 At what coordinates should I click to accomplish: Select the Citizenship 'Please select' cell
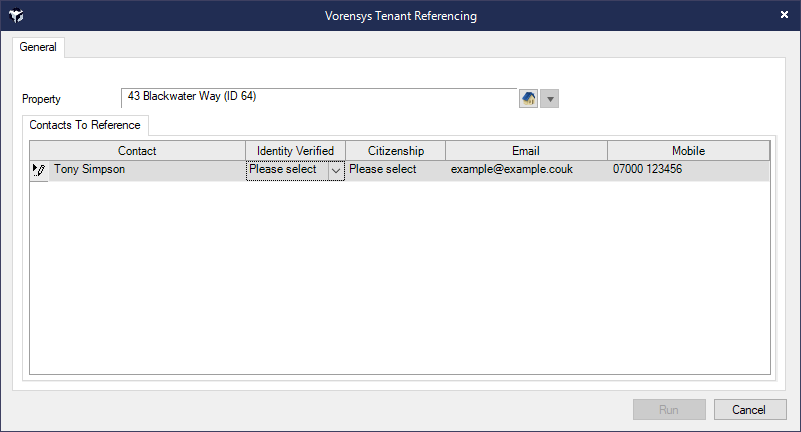395,170
